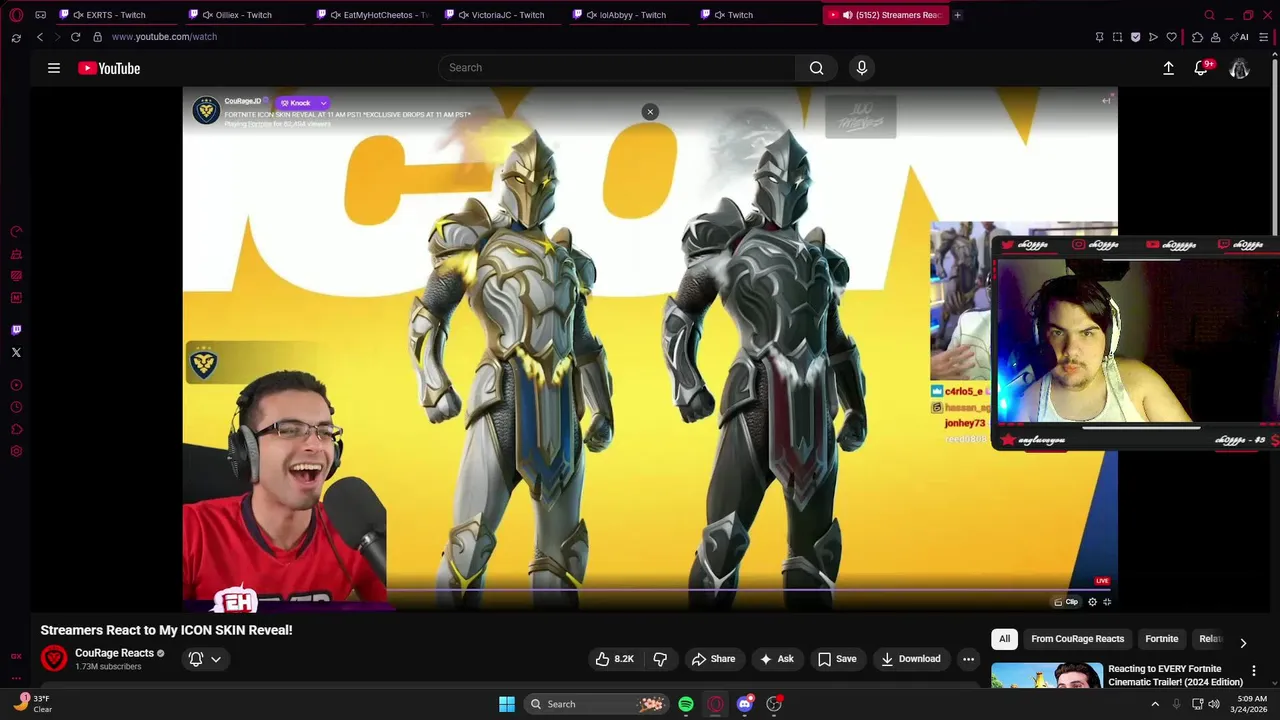Open X (Twitter) panel in sidebar
The height and width of the screenshot is (720, 1280).
pos(16,352)
